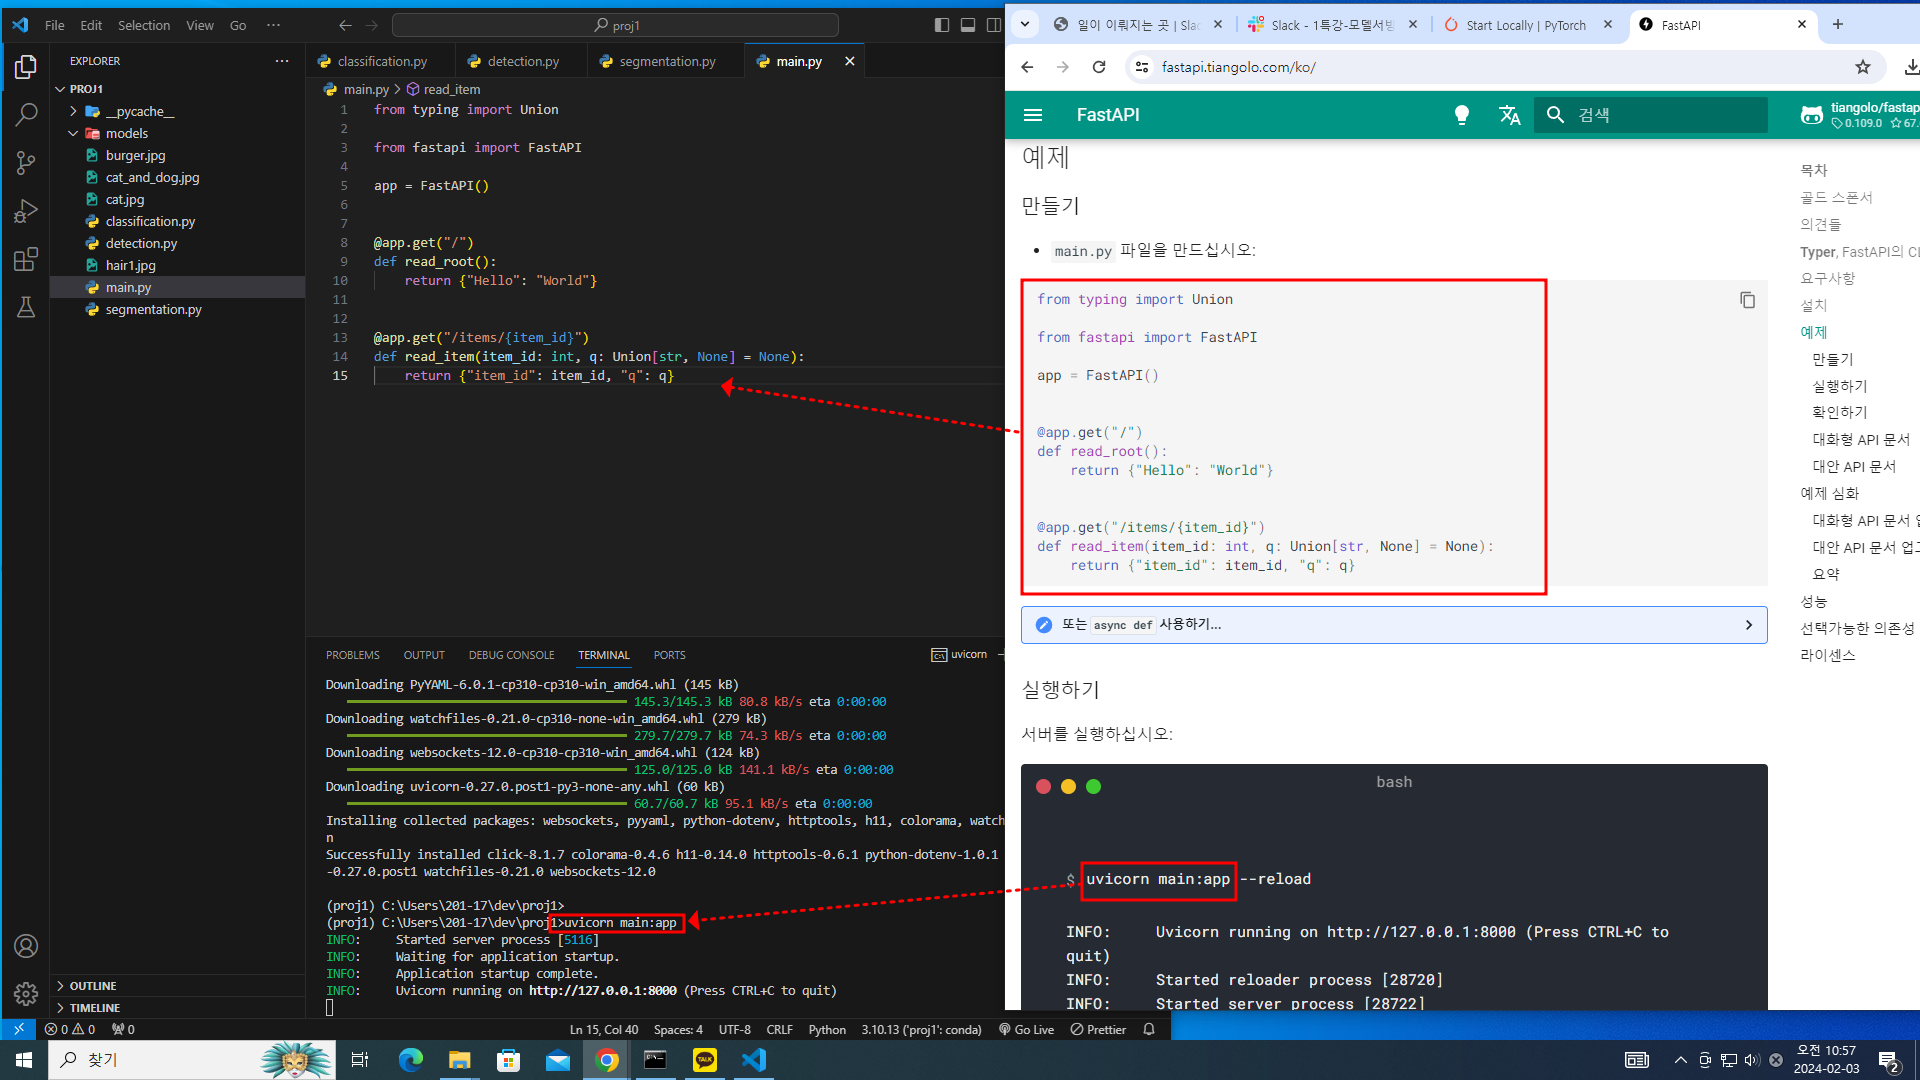Toggle the bottom panel layout
Screen dimensions: 1920x1080
pos(967,25)
